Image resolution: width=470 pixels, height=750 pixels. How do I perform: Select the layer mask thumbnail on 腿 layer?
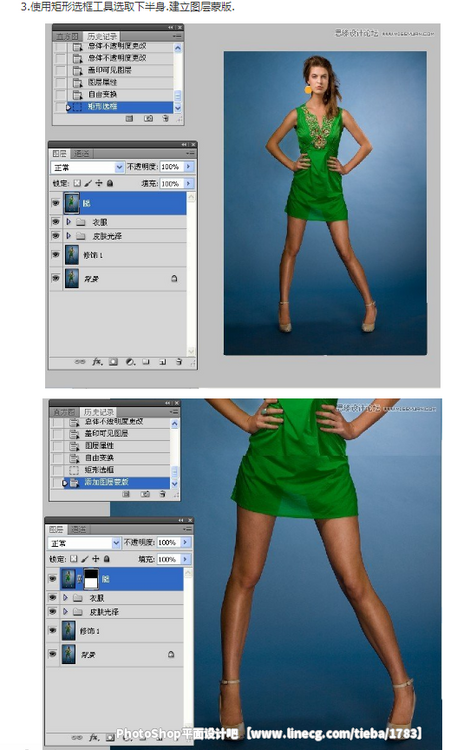(91, 579)
